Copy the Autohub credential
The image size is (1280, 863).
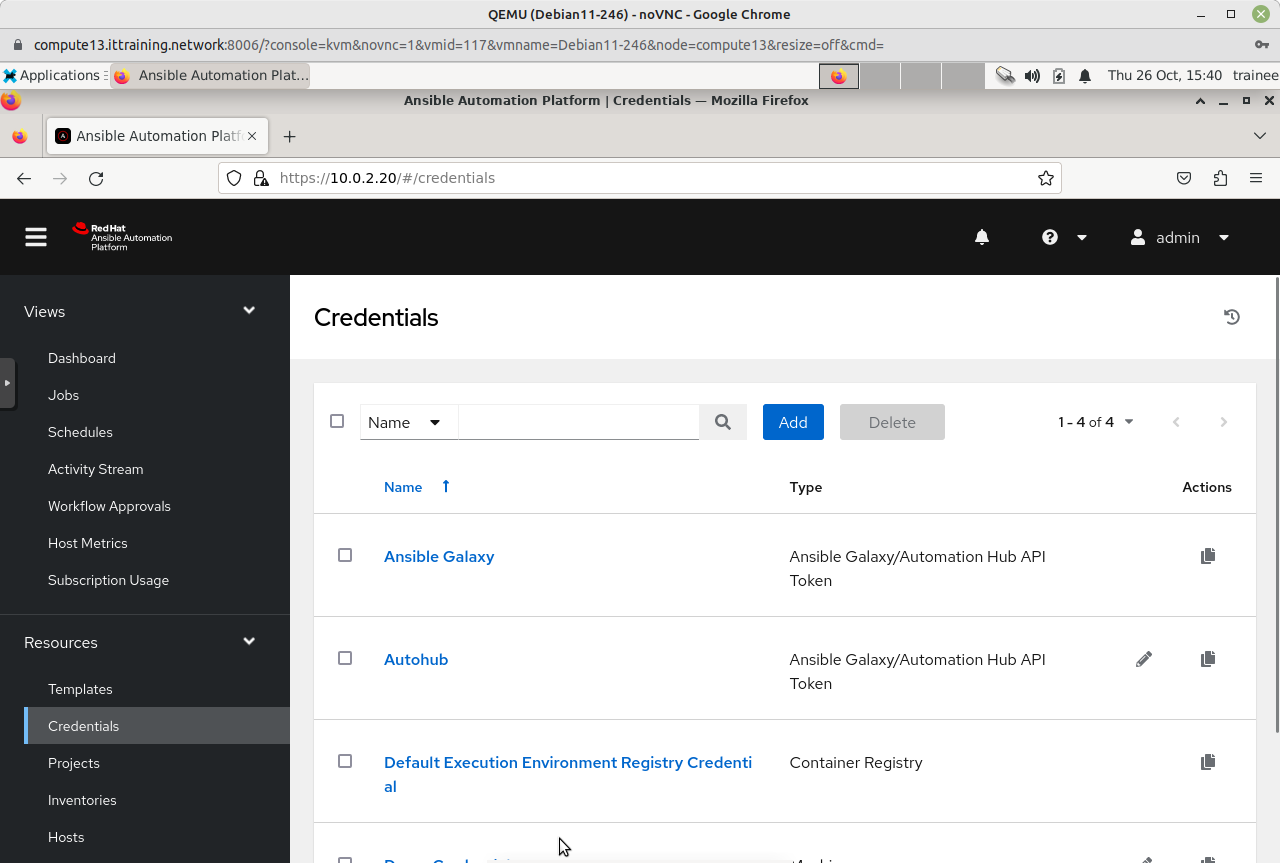click(x=1208, y=659)
